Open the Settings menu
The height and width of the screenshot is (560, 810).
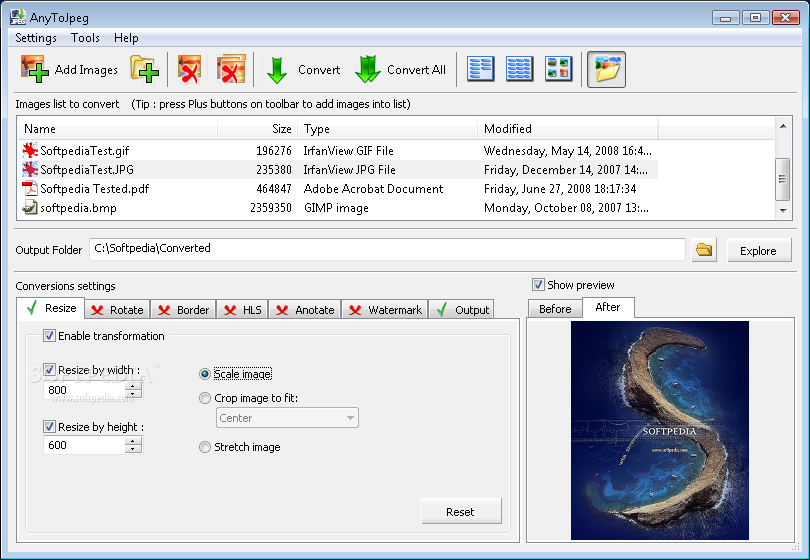[36, 38]
